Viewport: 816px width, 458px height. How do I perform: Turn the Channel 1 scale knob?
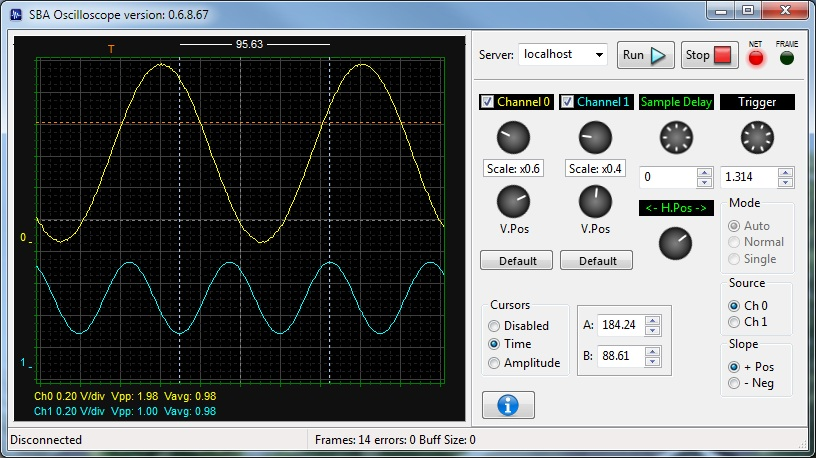[595, 137]
